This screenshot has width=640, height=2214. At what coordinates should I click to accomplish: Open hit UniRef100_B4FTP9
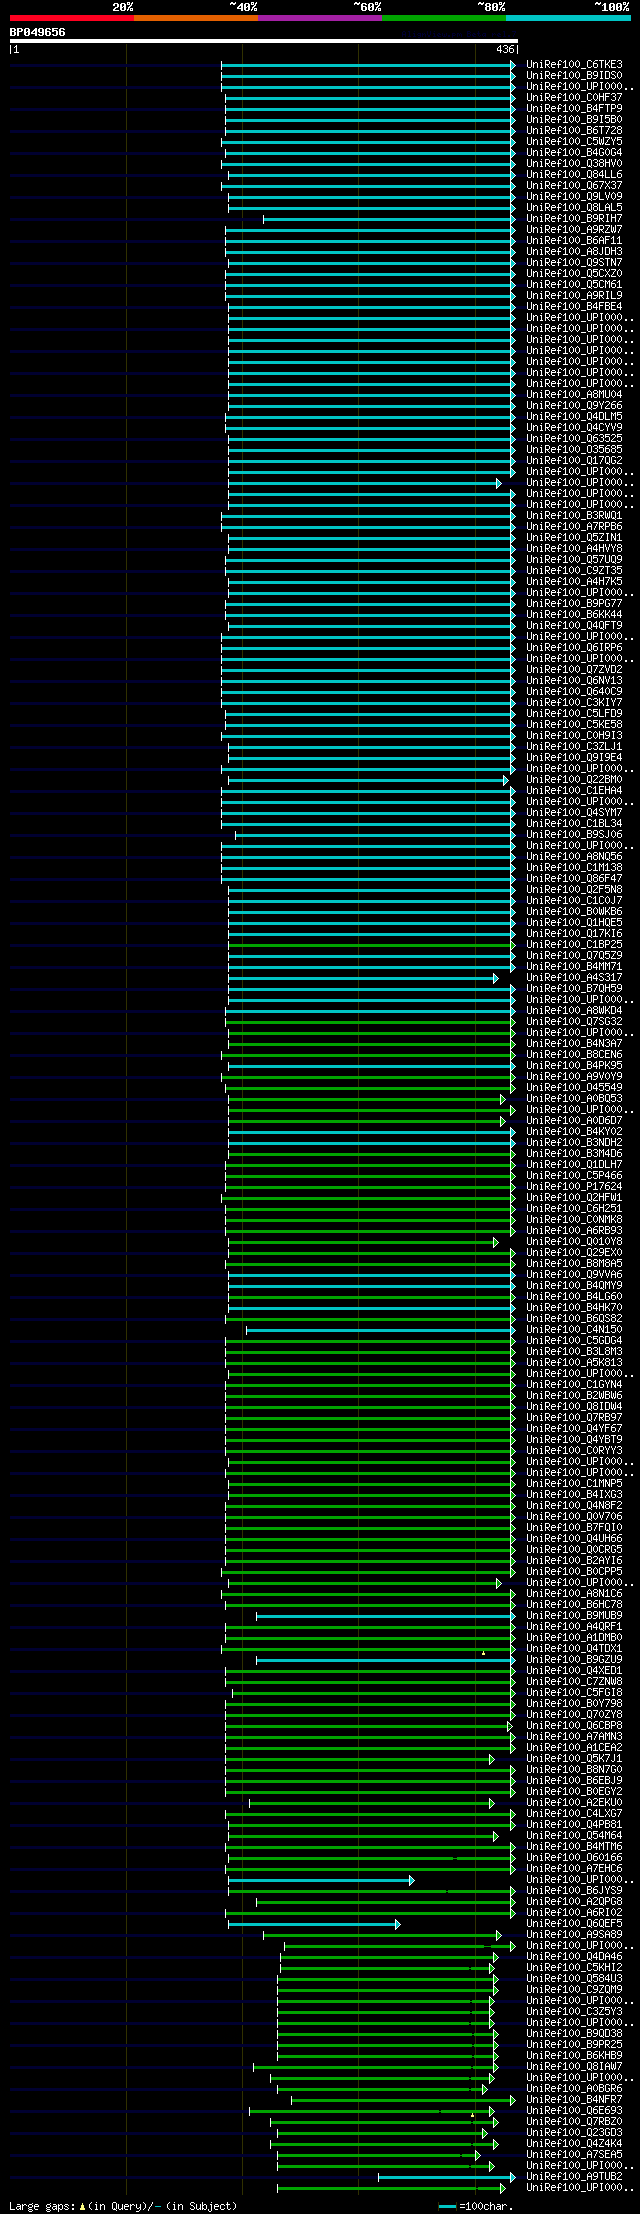pyautogui.click(x=574, y=109)
